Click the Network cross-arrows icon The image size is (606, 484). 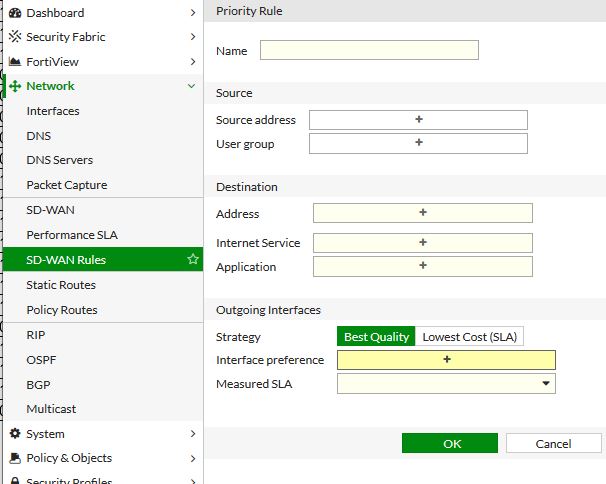[15, 86]
